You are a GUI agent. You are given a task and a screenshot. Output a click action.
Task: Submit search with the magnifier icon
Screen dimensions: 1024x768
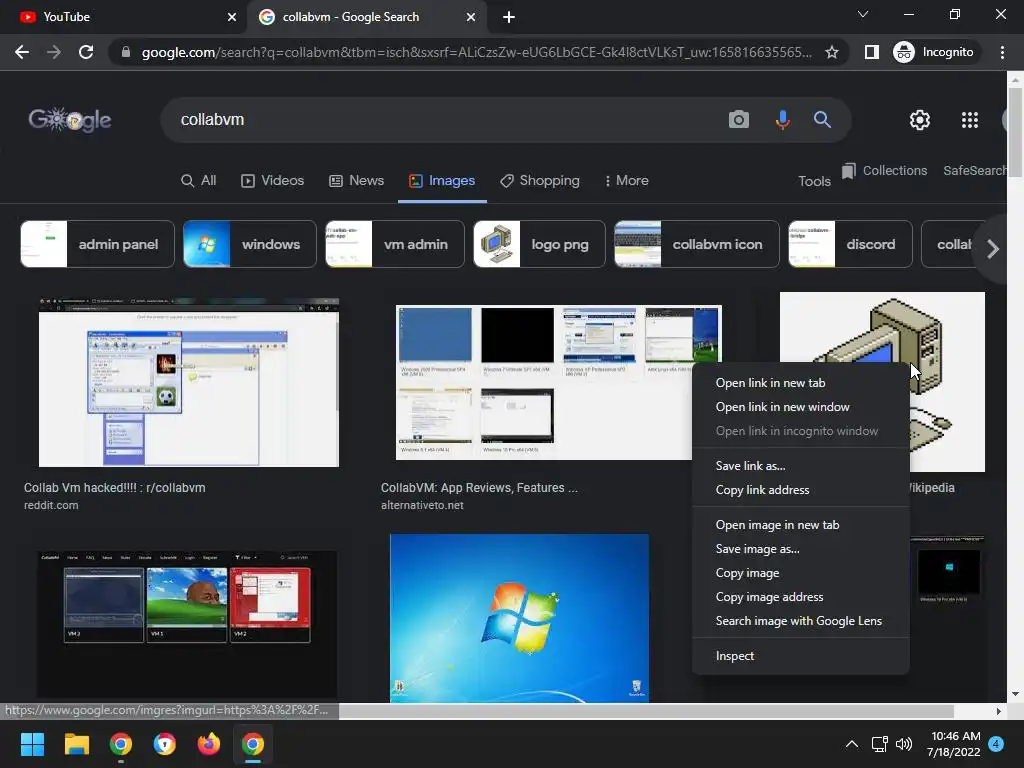(822, 120)
